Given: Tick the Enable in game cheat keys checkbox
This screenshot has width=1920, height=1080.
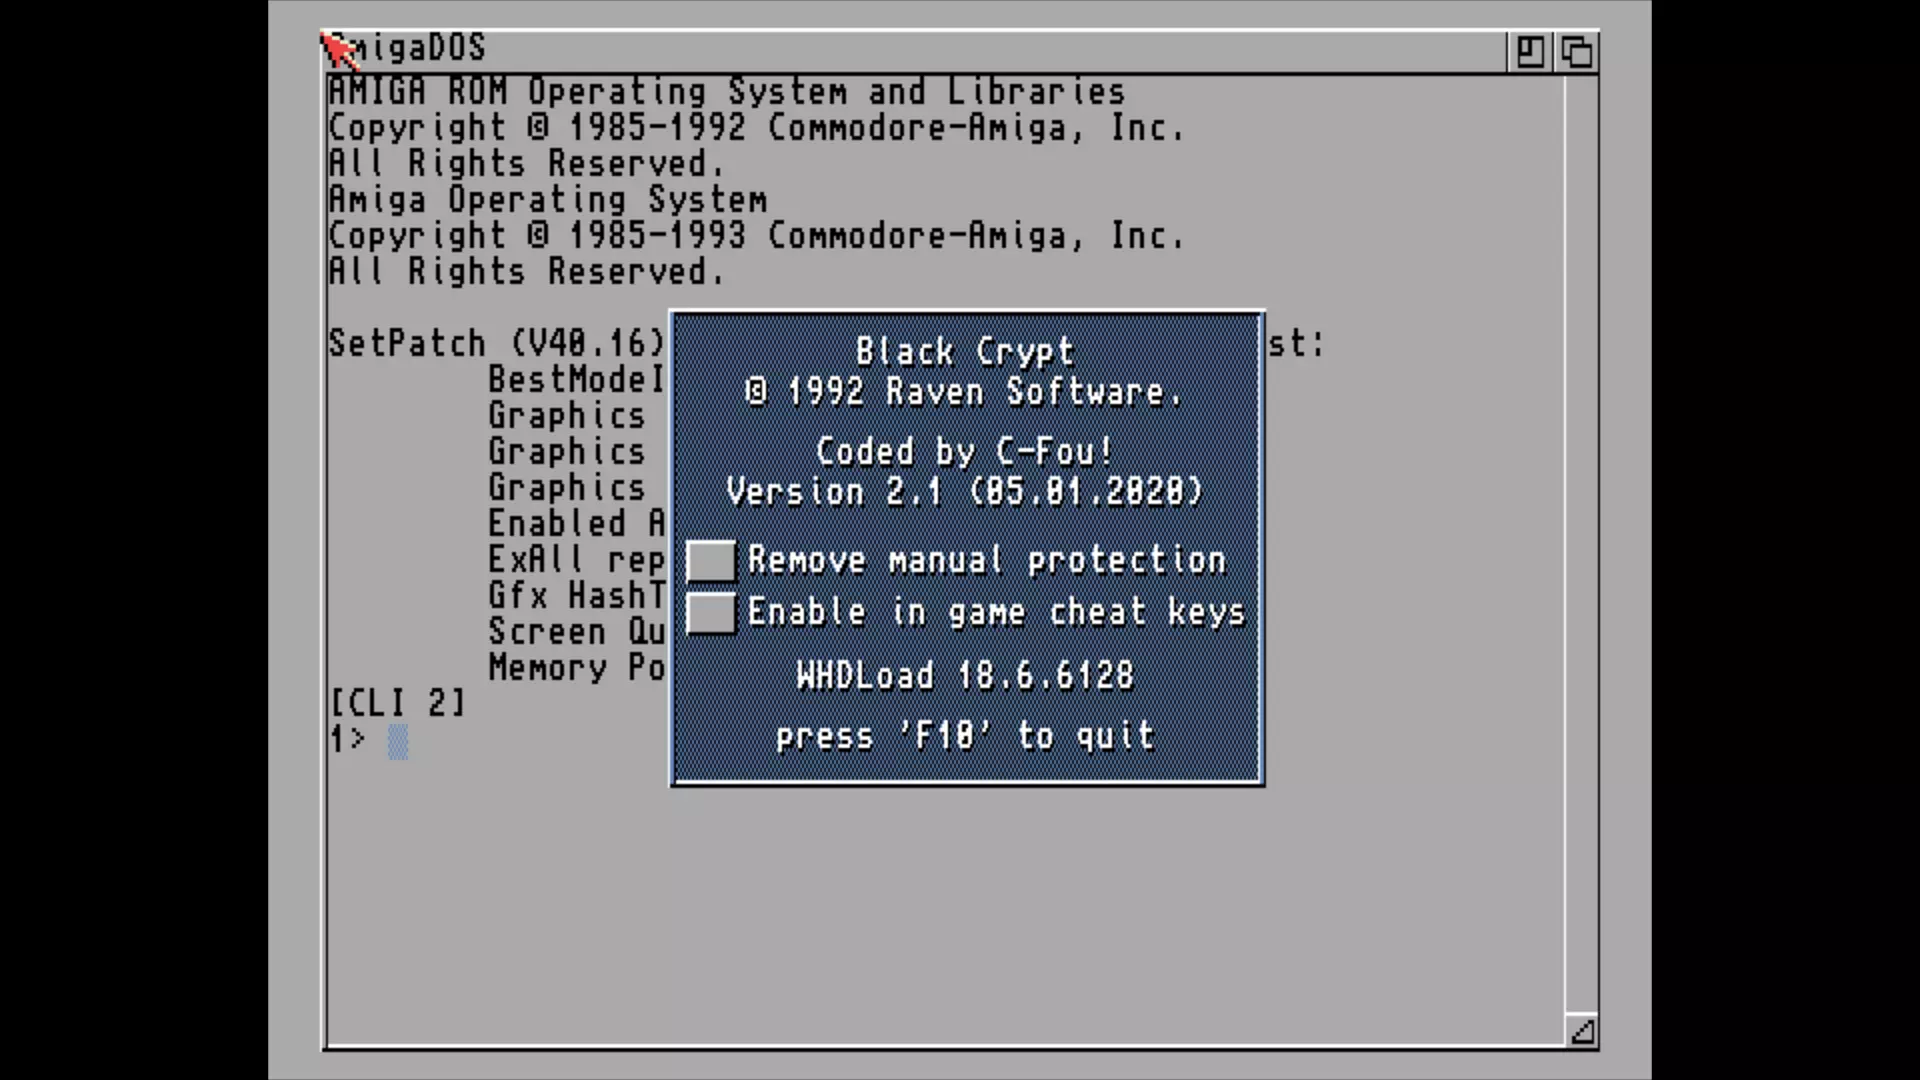Looking at the screenshot, I should click(x=711, y=613).
